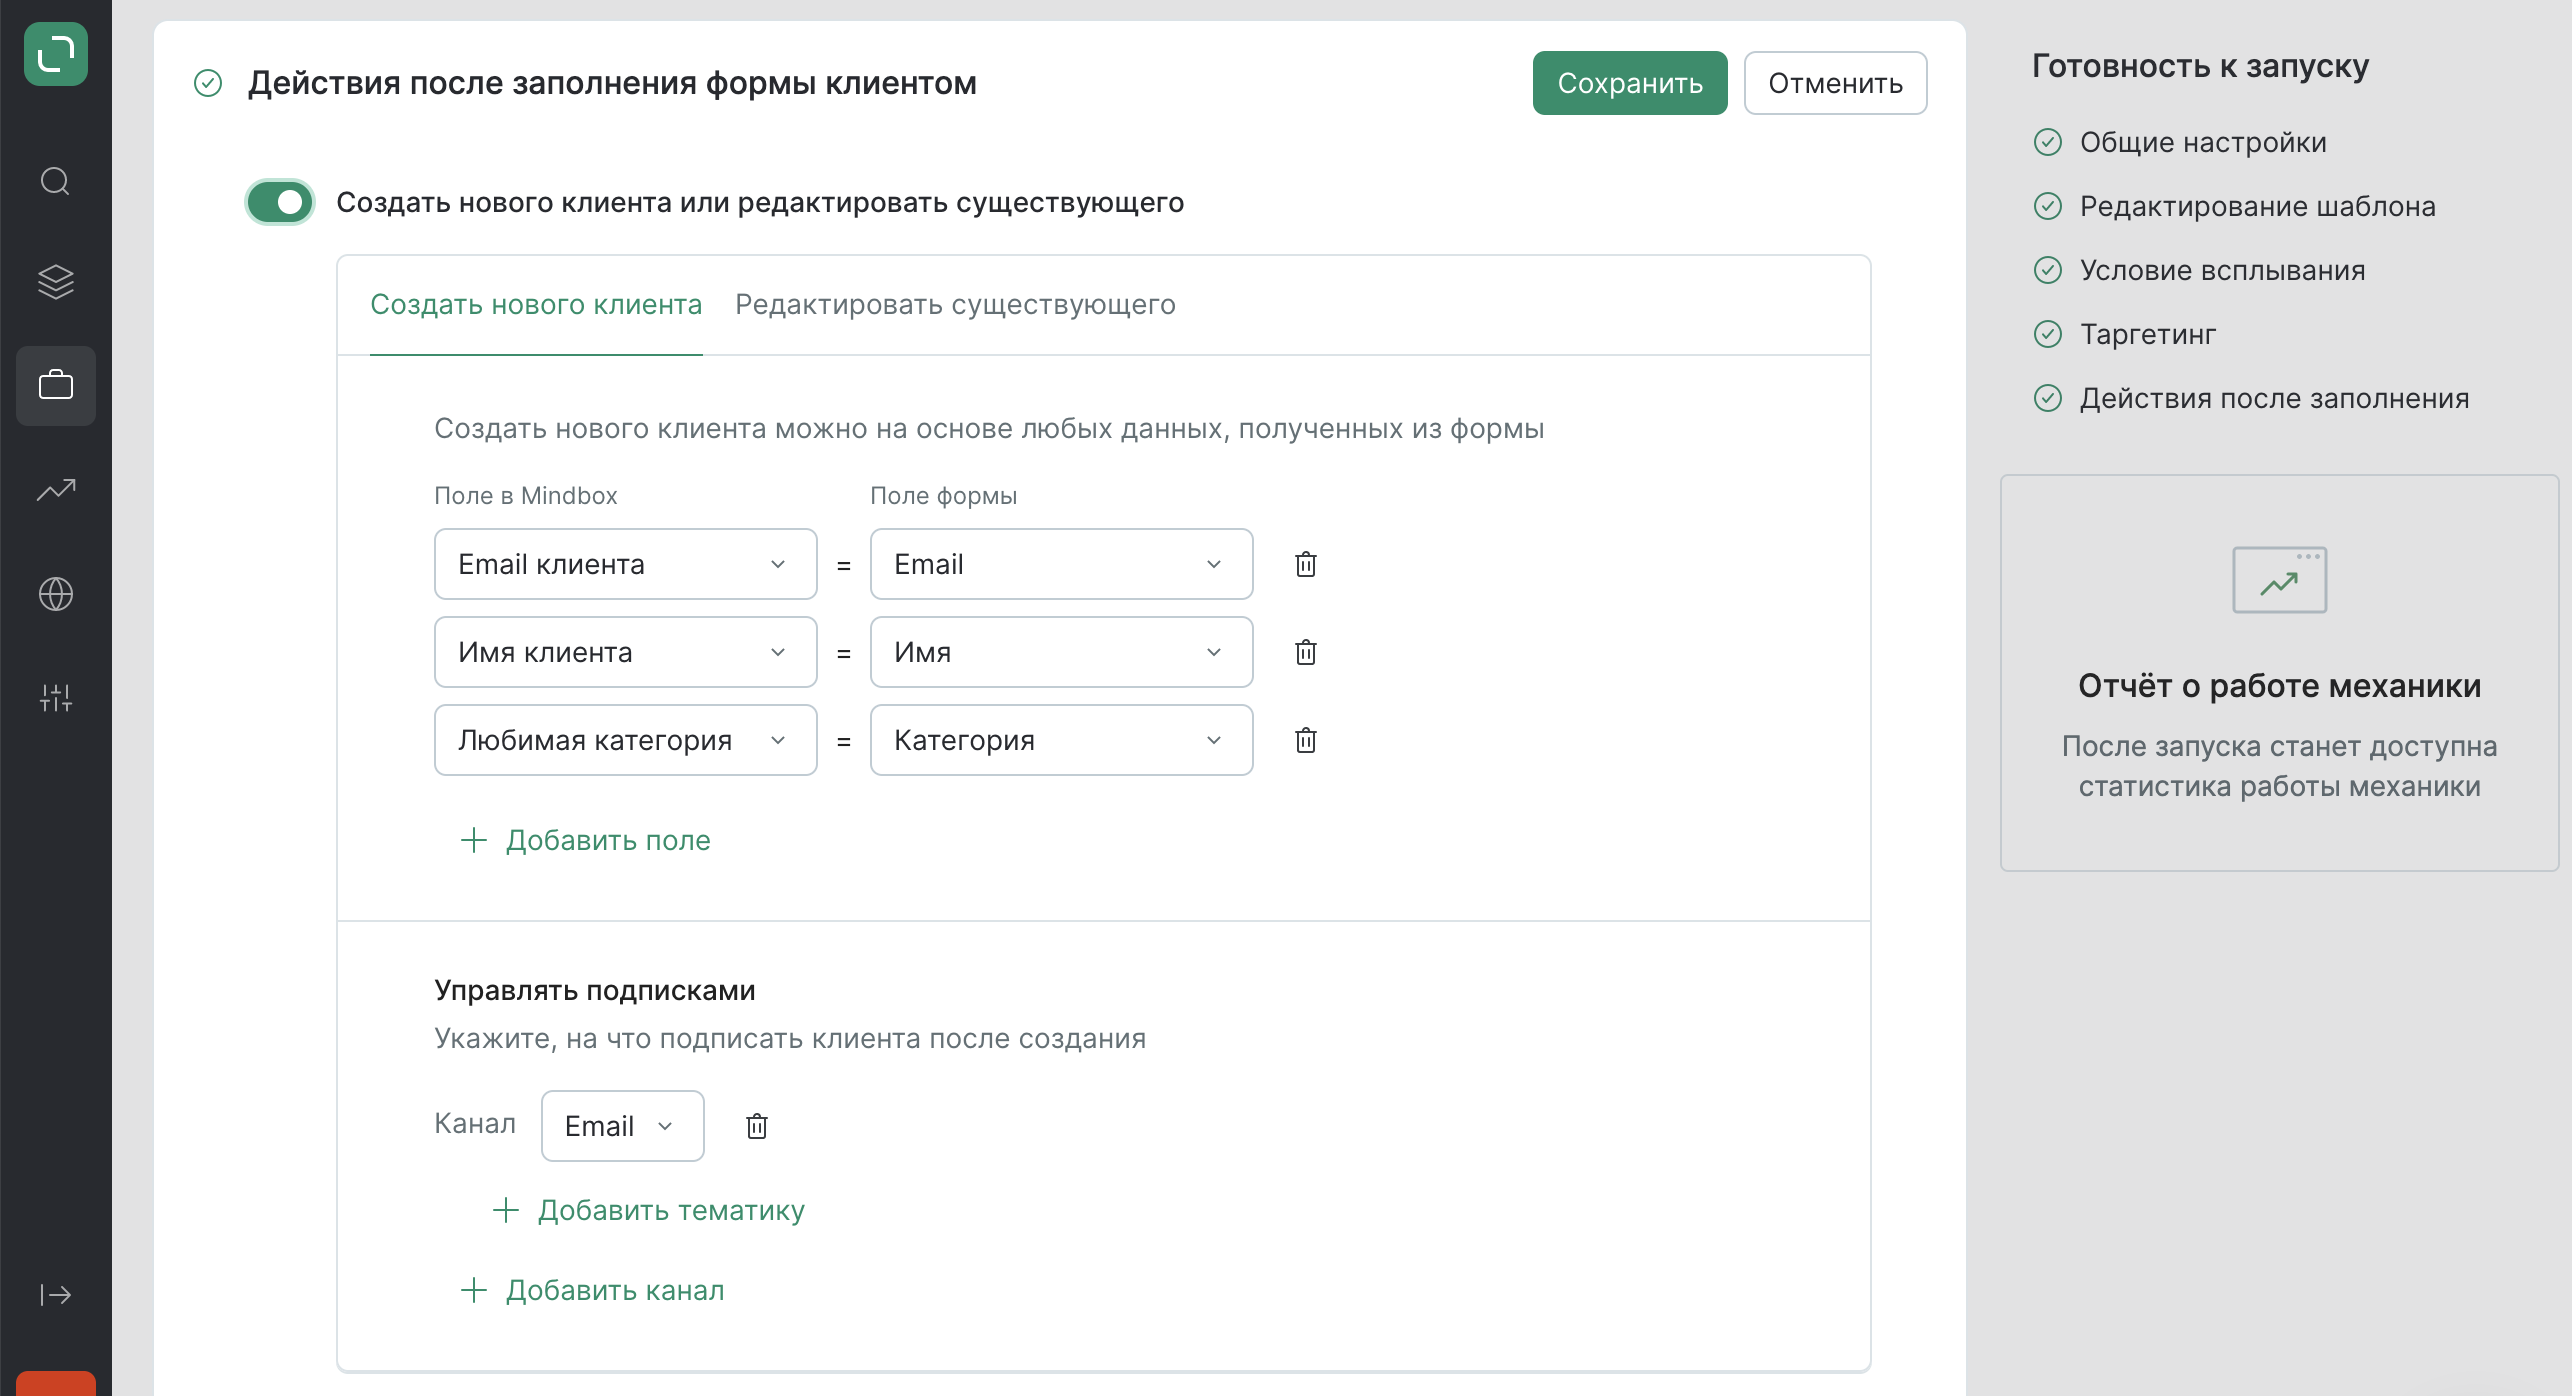Open the globe icon in sidebar

click(x=56, y=594)
